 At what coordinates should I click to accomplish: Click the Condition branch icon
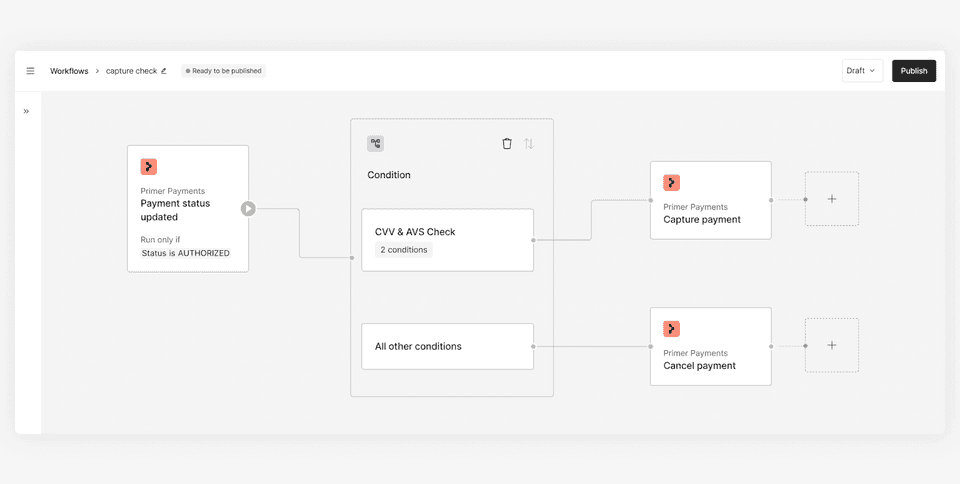tap(375, 144)
